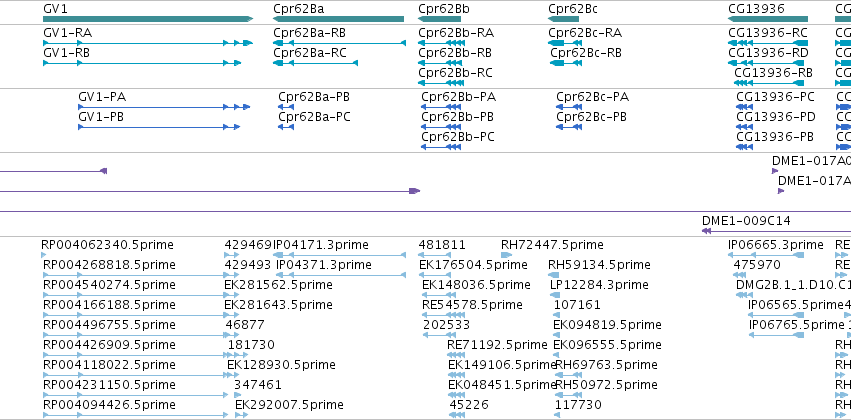Viewport: 851px width, 420px height.
Task: Open transcript Cpr62Bb-RC
Action: pyautogui.click(x=455, y=73)
